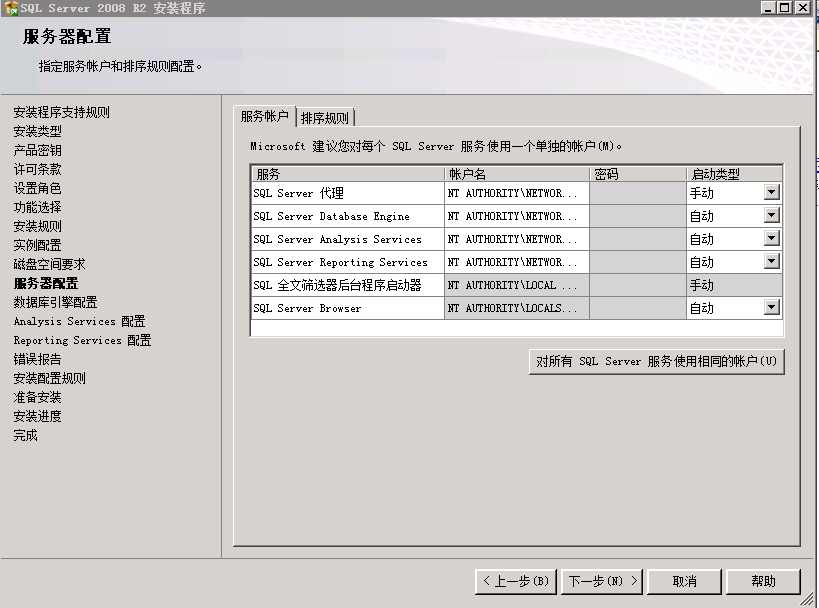Open startup type dropdown for Reporting Services
819x608 pixels.
point(771,261)
